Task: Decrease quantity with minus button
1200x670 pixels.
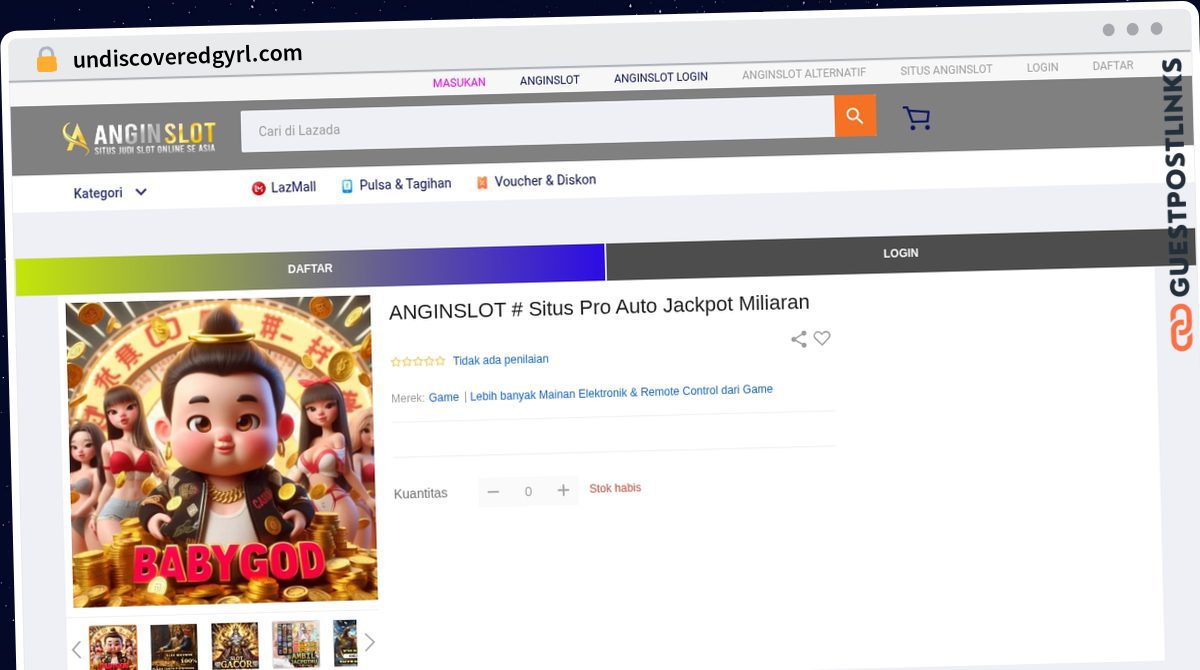Action: point(493,491)
